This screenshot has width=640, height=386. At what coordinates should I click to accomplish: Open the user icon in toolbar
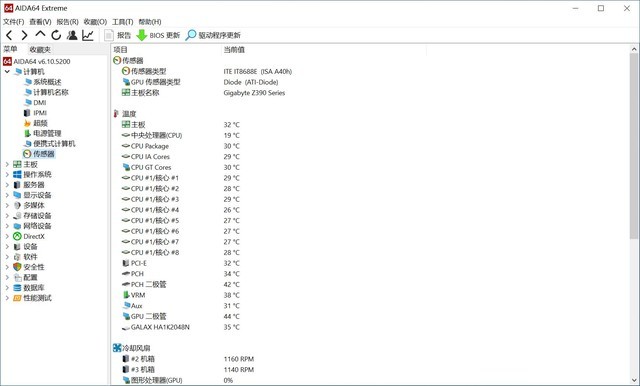coord(72,35)
